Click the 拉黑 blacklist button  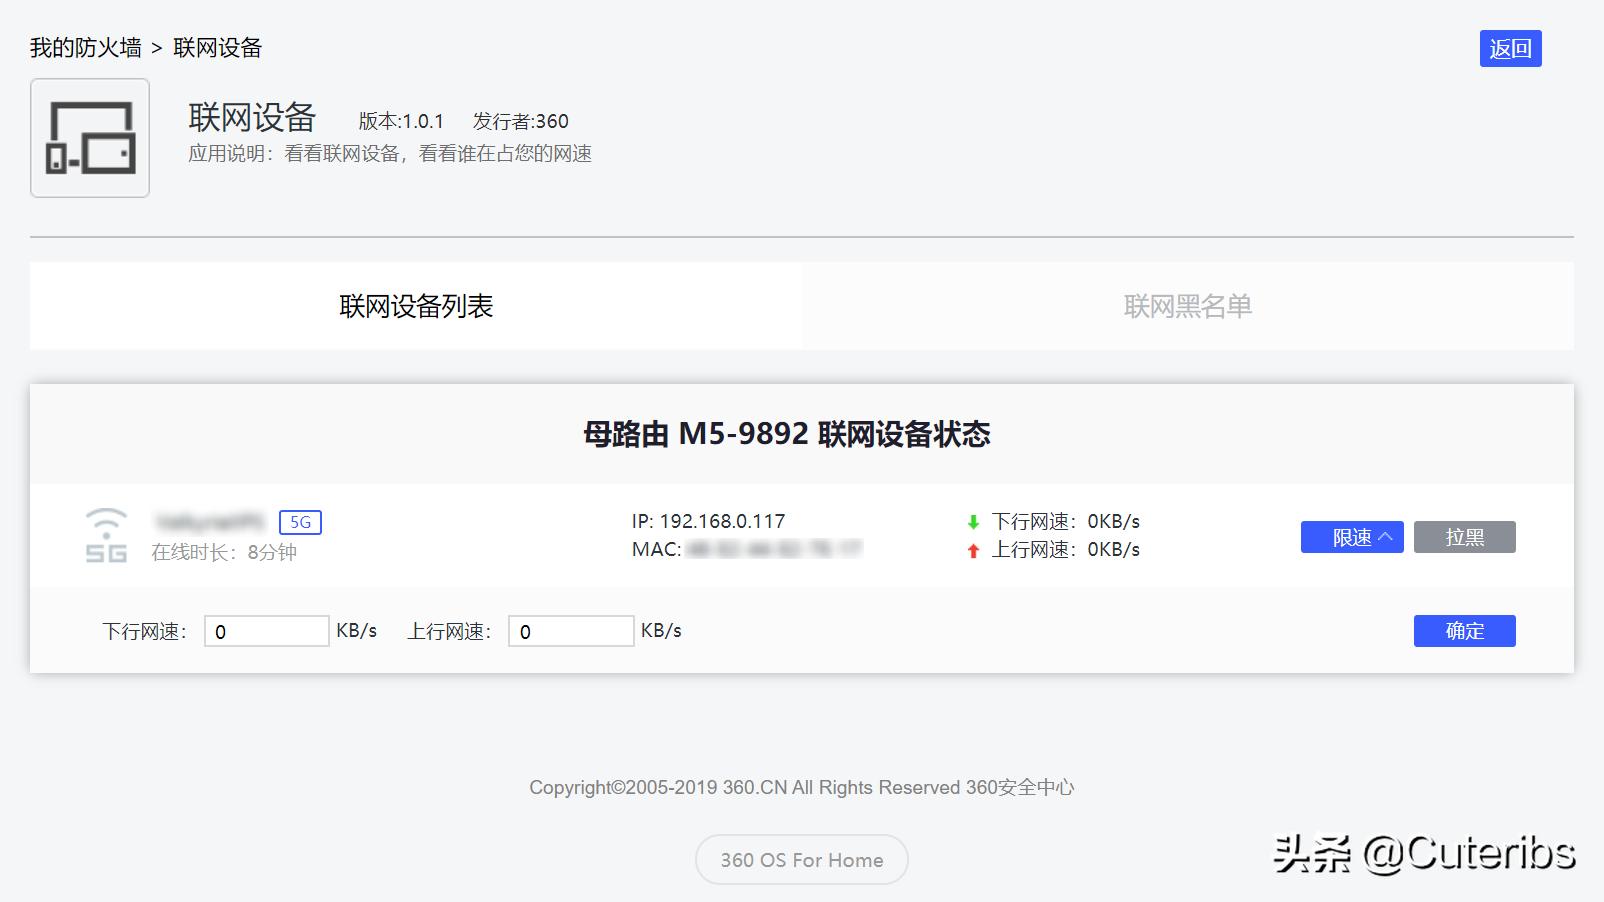pyautogui.click(x=1464, y=537)
